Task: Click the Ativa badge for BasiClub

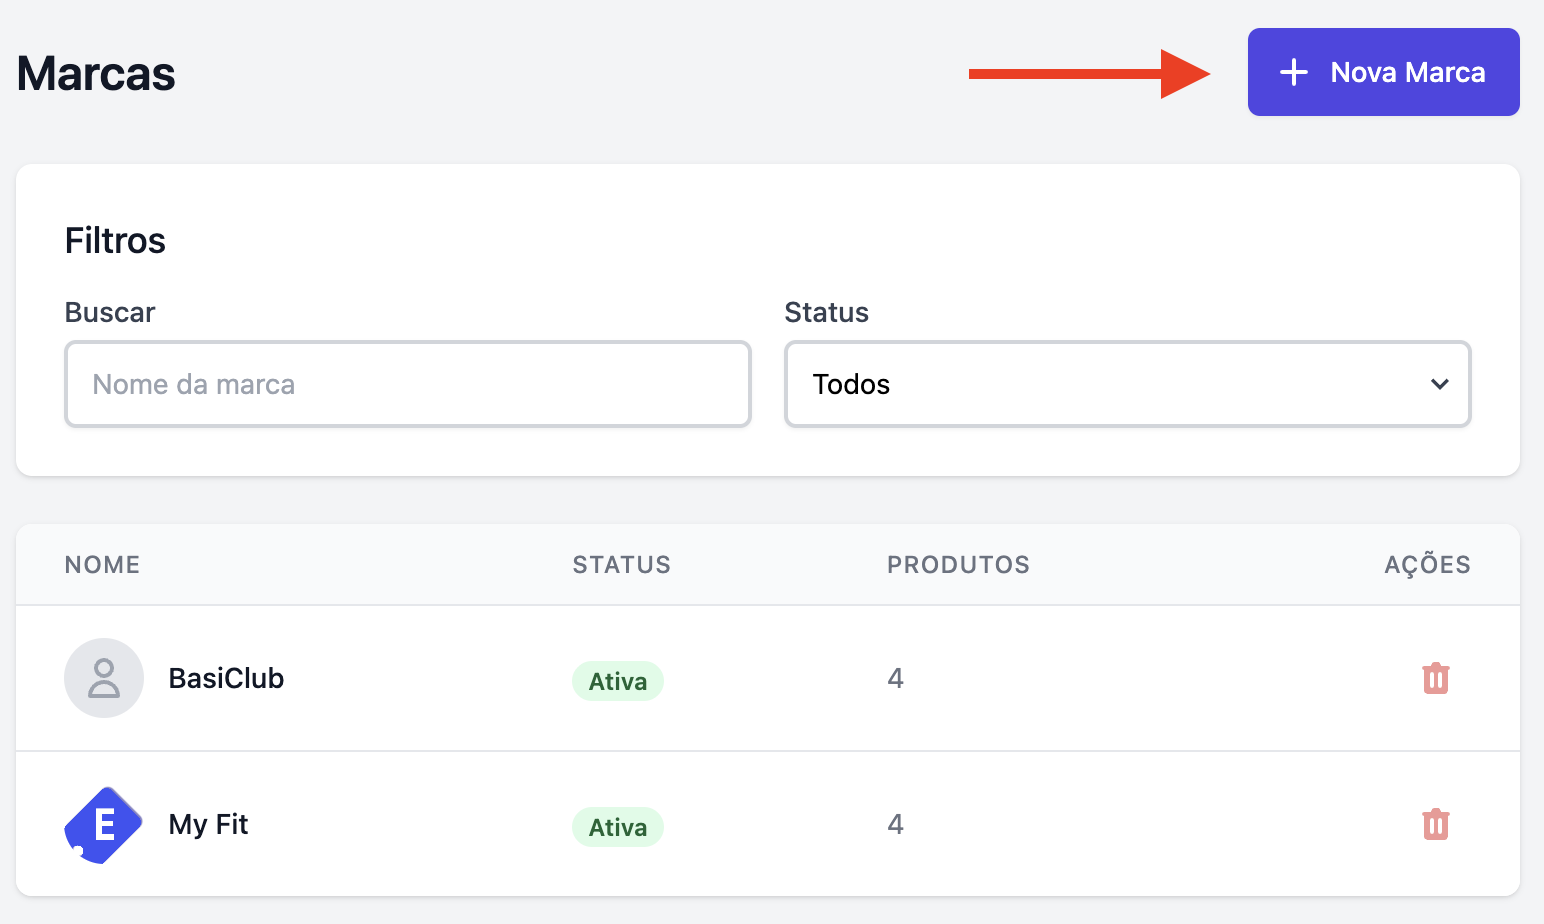Action: pos(617,681)
